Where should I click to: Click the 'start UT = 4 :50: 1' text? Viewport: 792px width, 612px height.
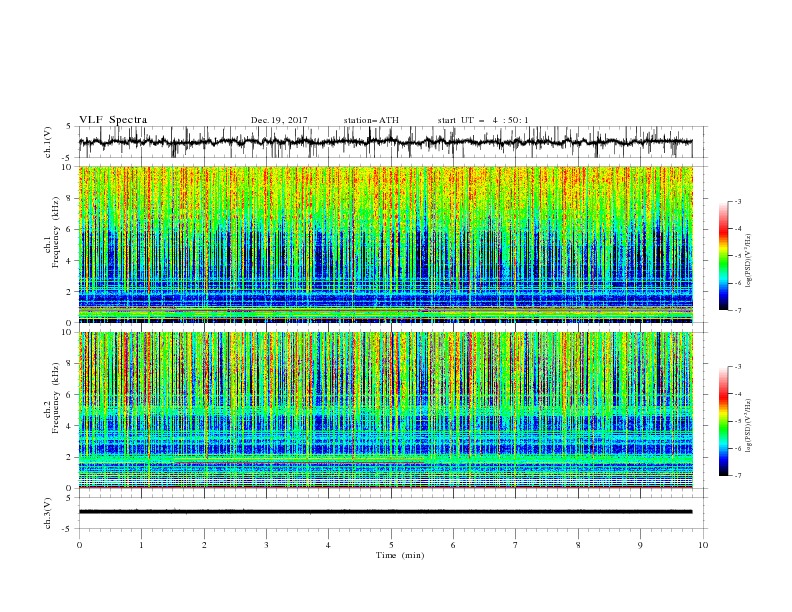483,120
